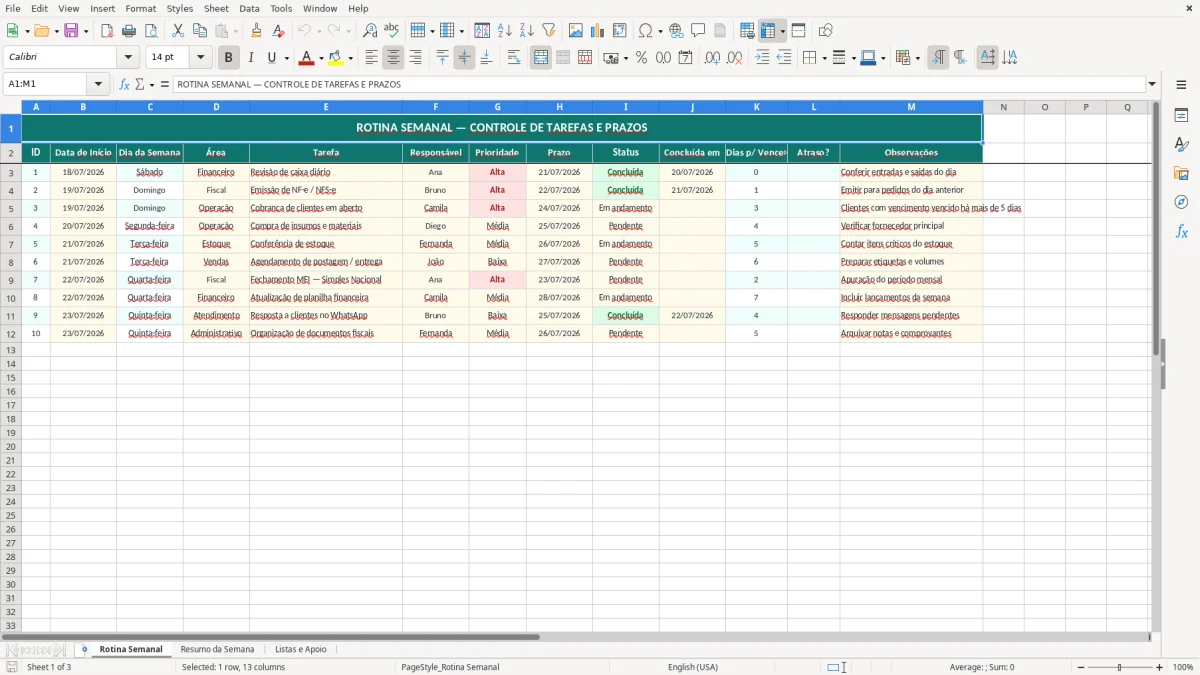The width and height of the screenshot is (1200, 675).
Task: Insert a chart
Action: pyautogui.click(x=598, y=31)
